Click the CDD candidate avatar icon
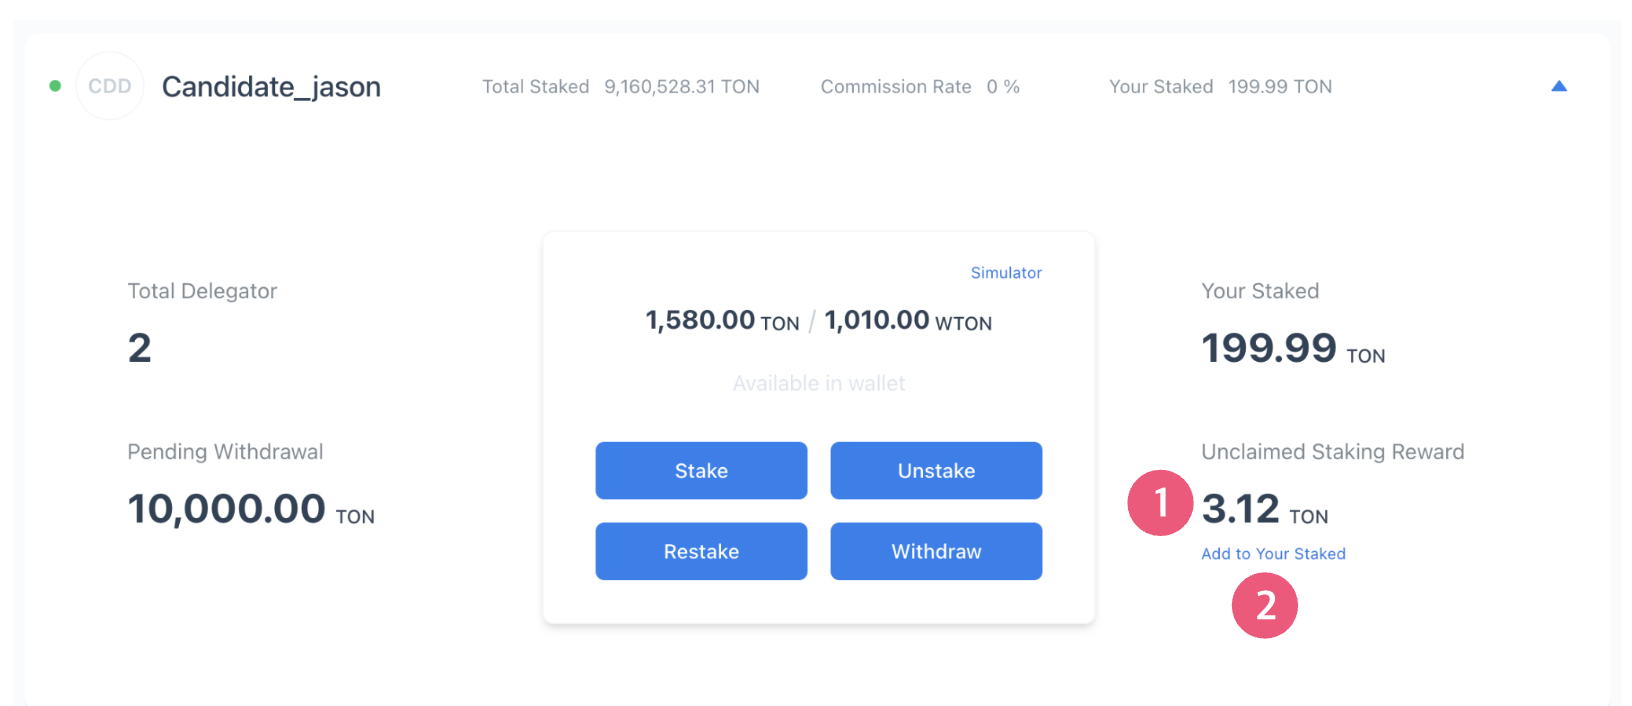Image resolution: width=1632 pixels, height=706 pixels. [x=110, y=86]
